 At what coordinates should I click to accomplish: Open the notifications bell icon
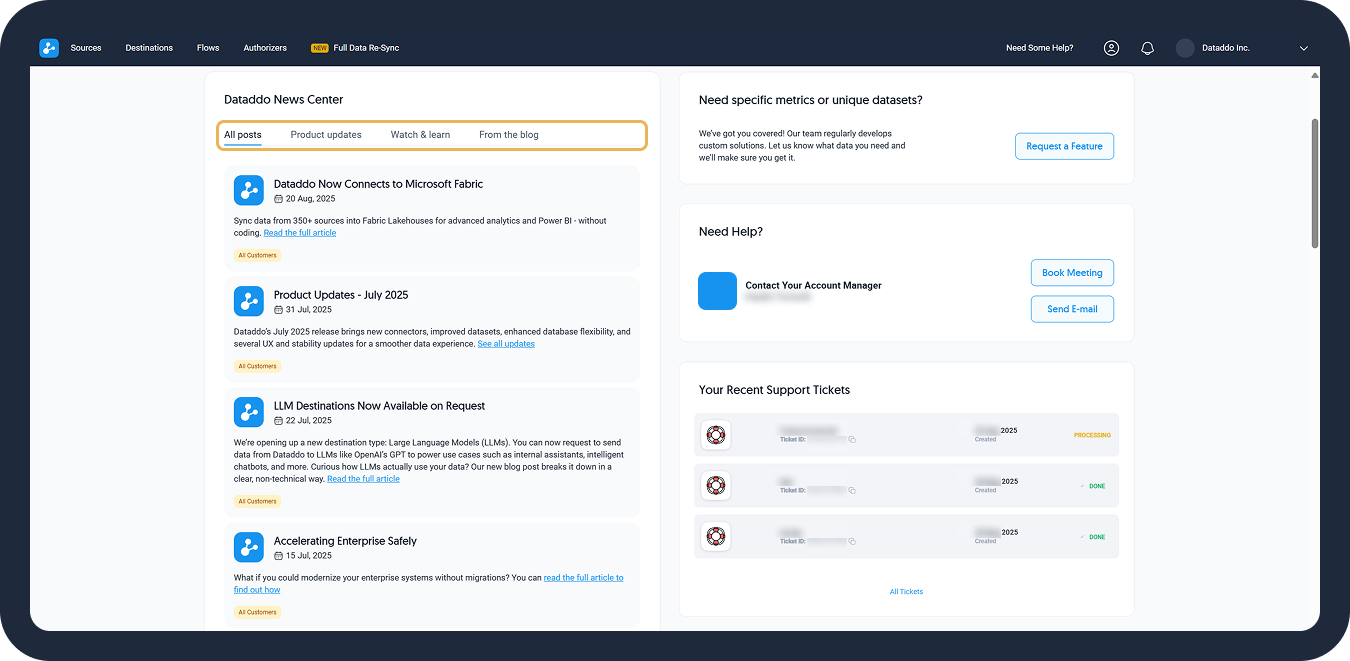click(1147, 48)
